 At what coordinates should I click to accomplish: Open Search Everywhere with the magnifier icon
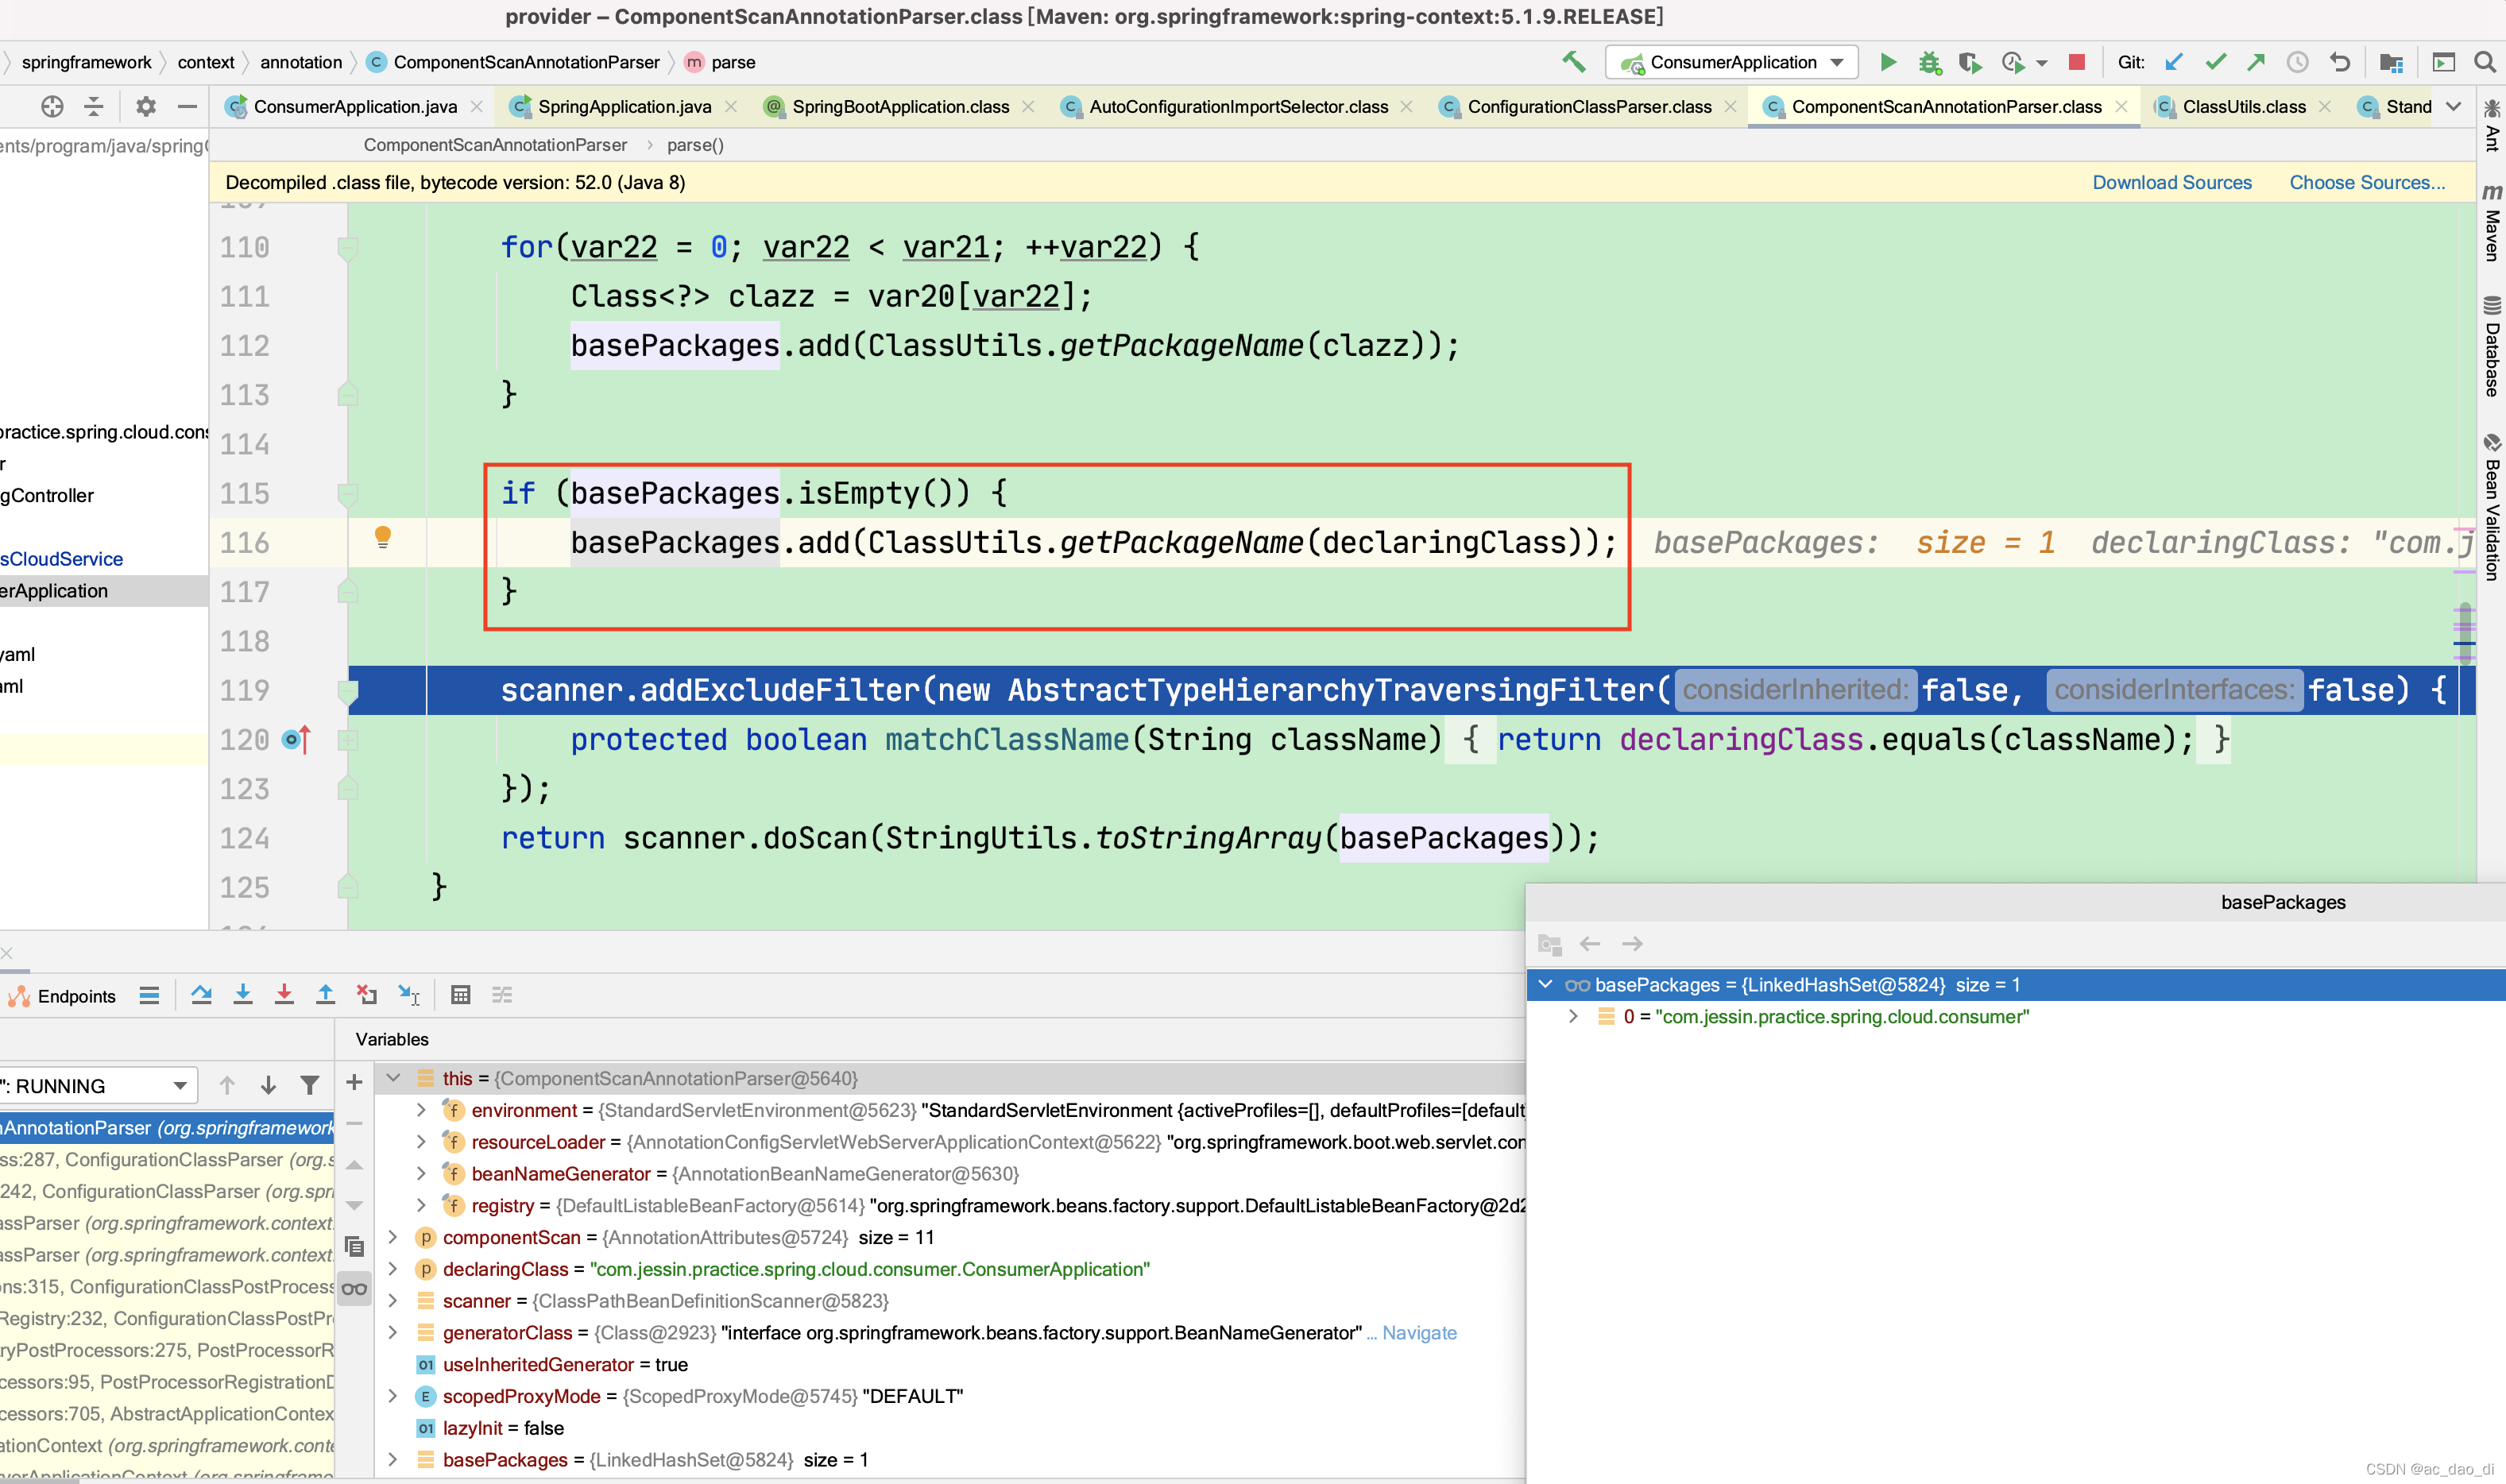[x=2484, y=62]
